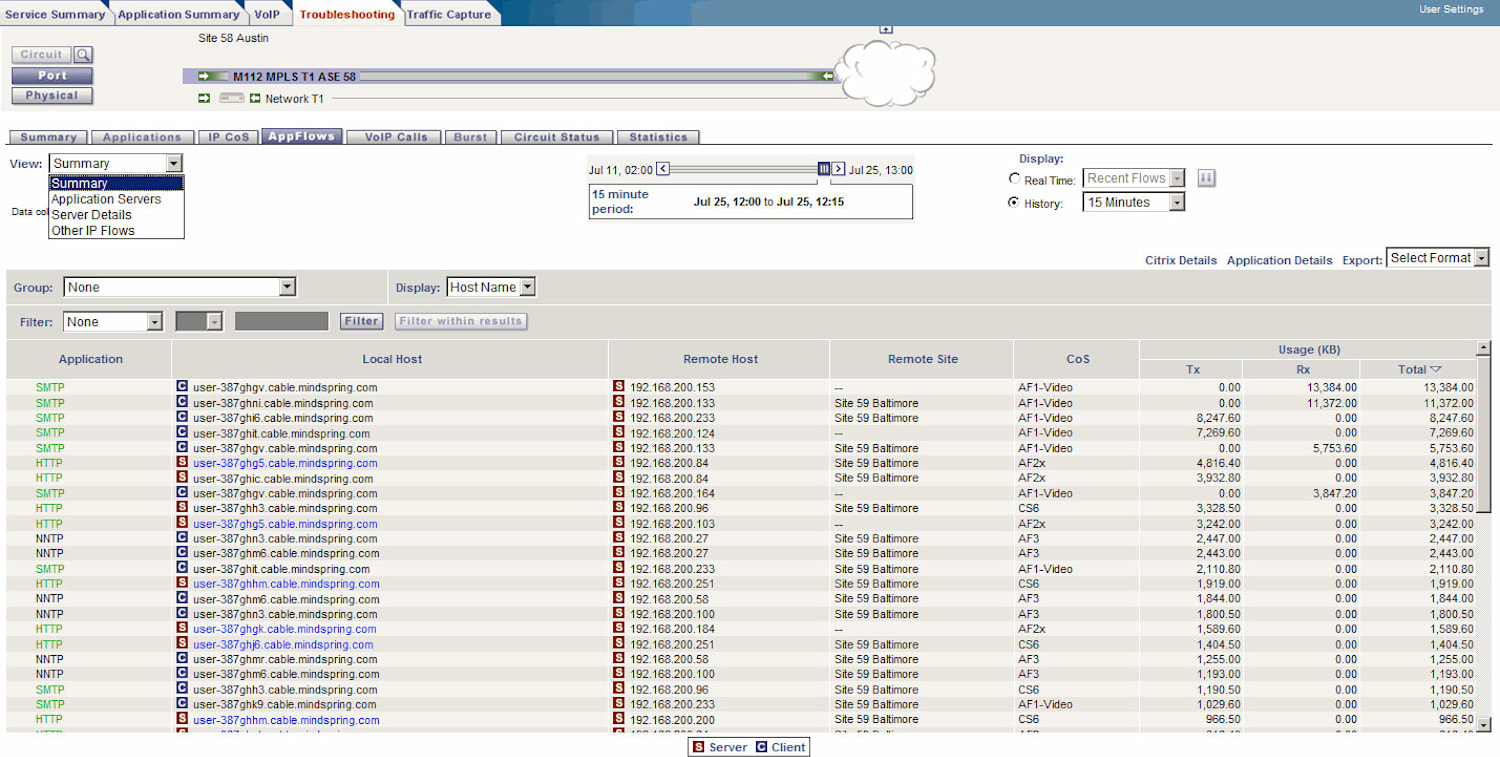Select the History display option
Viewport: 1500px width, 757px height.
click(1015, 201)
